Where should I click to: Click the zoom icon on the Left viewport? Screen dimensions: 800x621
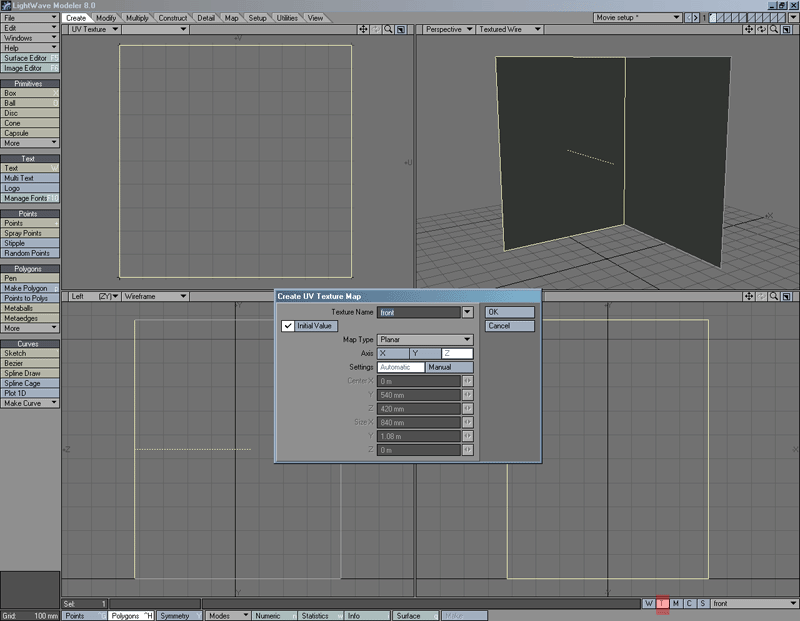[x=774, y=295]
